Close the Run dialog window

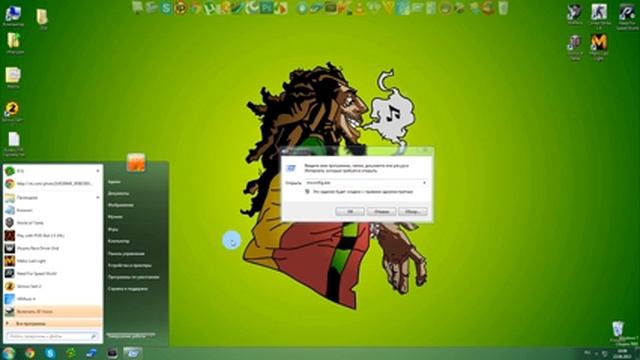click(x=425, y=150)
